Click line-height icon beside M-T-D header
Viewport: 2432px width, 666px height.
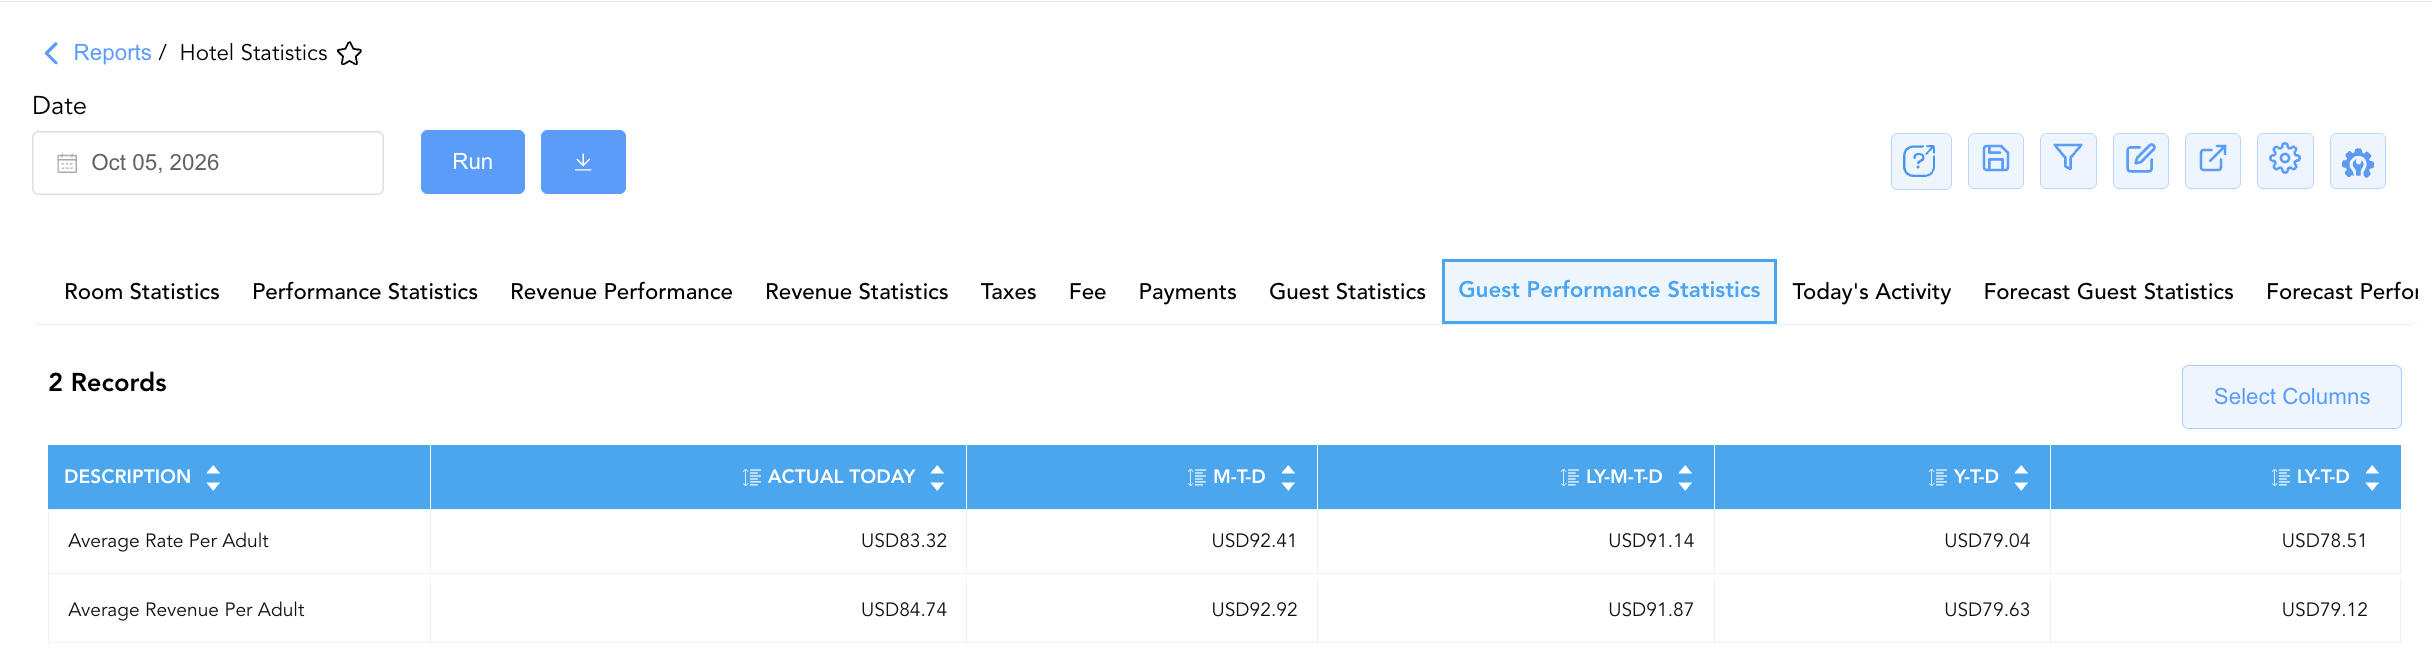pos(1197,477)
